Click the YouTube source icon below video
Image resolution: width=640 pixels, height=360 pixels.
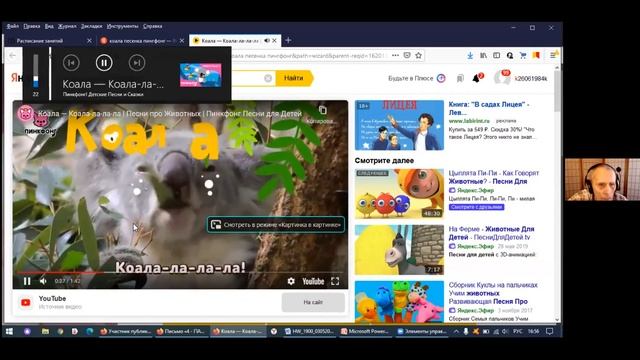[x=26, y=302]
